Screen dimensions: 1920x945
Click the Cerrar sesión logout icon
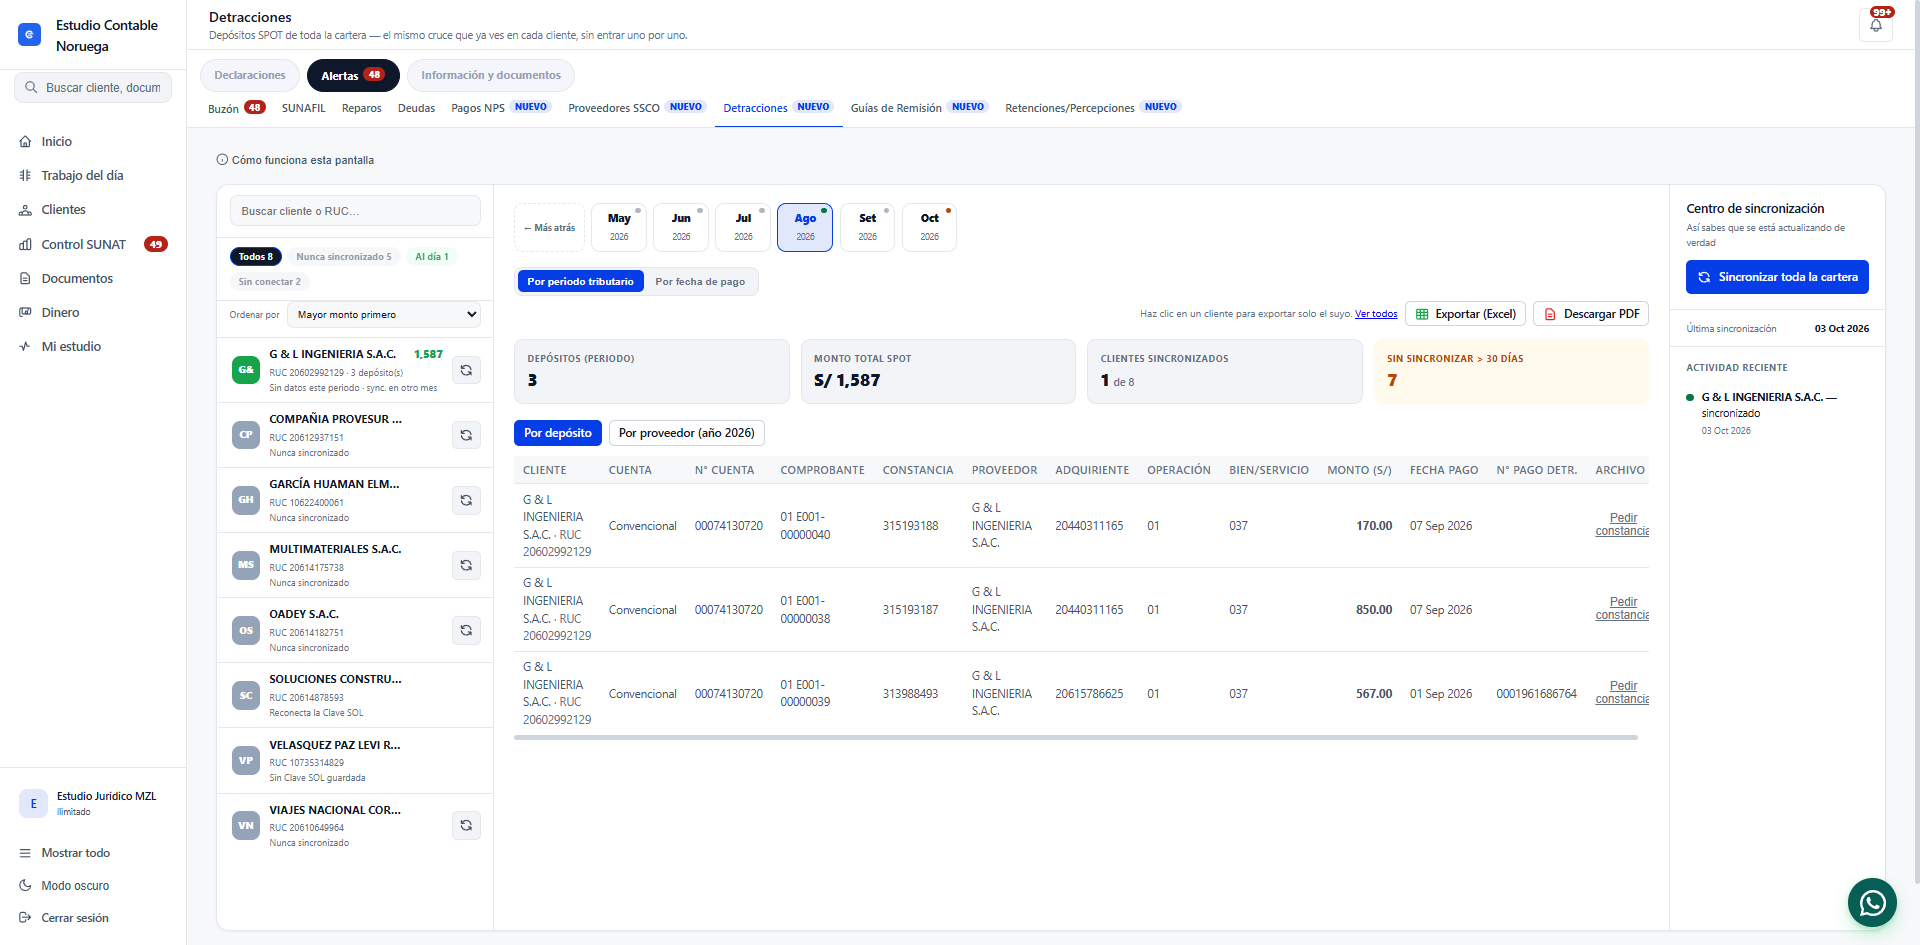point(25,918)
